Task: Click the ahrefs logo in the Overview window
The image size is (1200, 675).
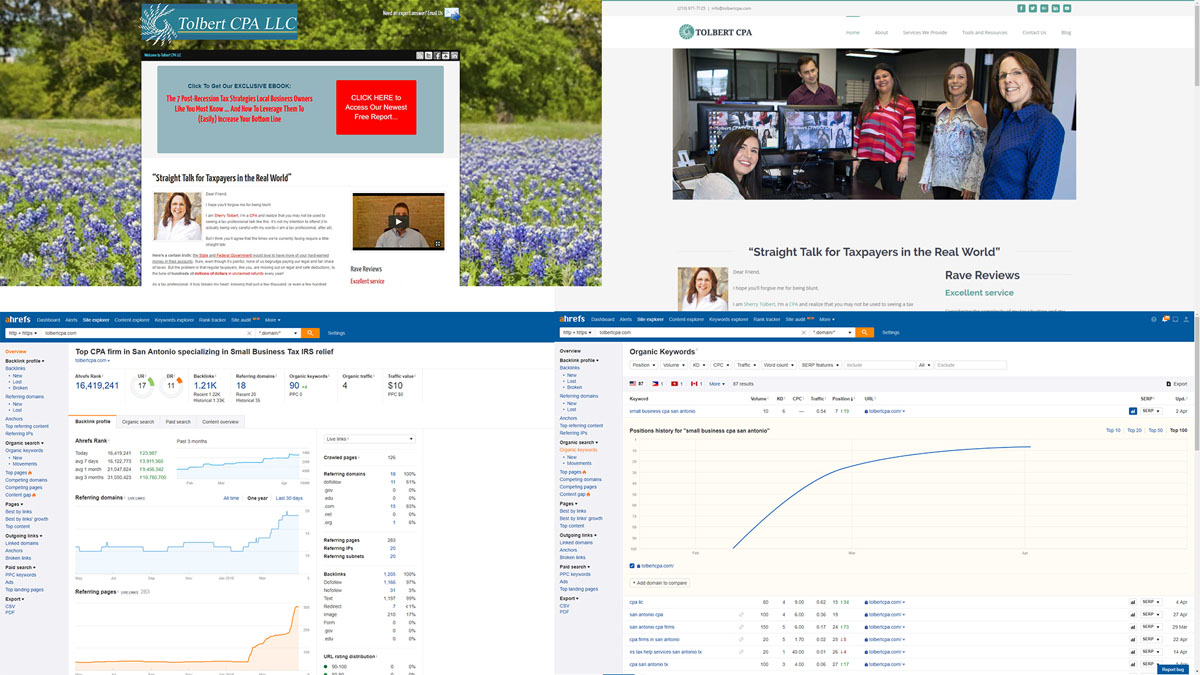Action: 18,320
